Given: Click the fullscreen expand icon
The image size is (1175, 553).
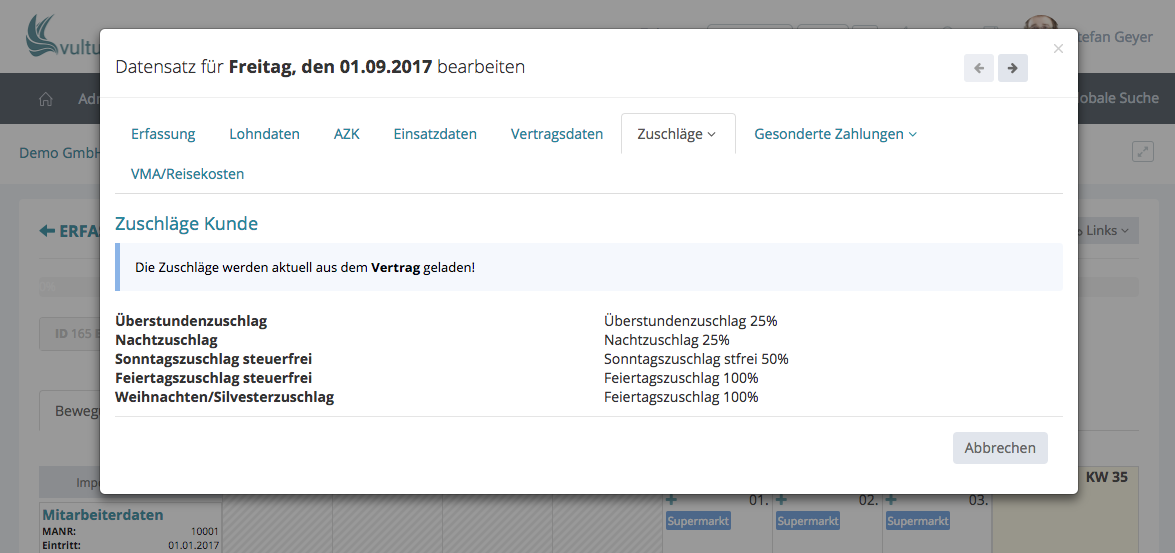Looking at the screenshot, I should point(1142,152).
